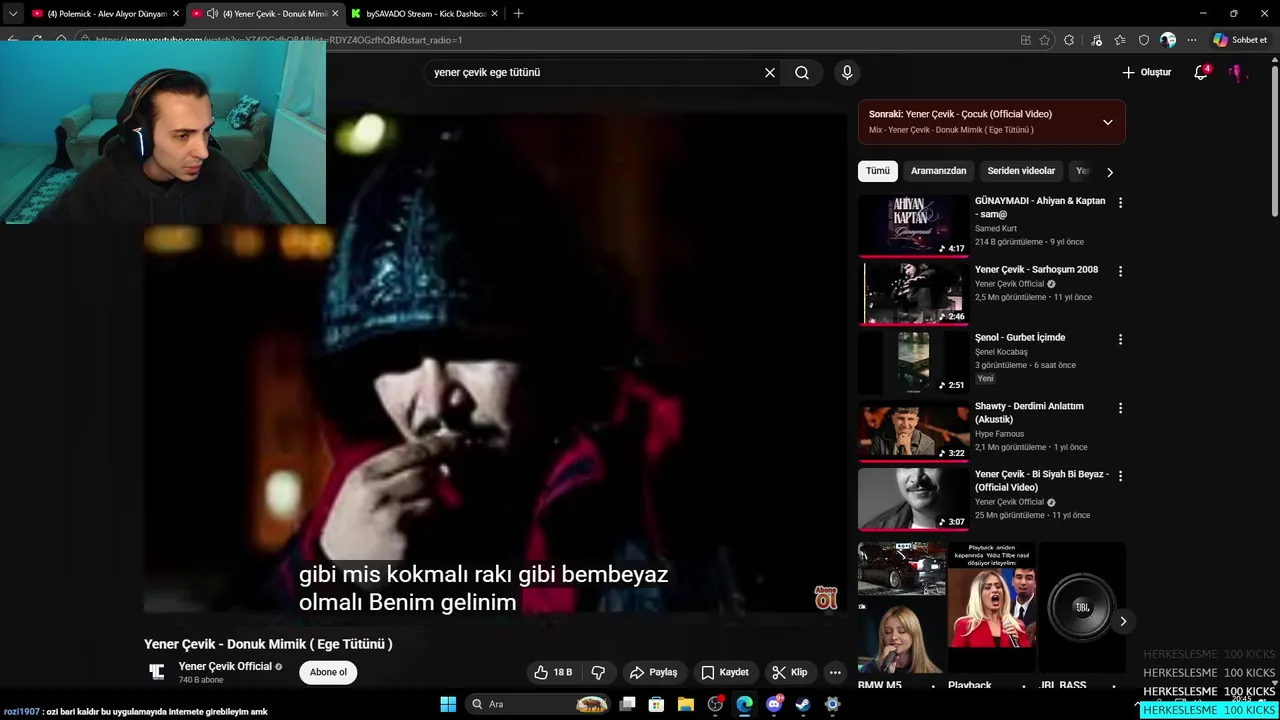Start voice search with the microphone icon
The height and width of the screenshot is (720, 1280).
(847, 73)
